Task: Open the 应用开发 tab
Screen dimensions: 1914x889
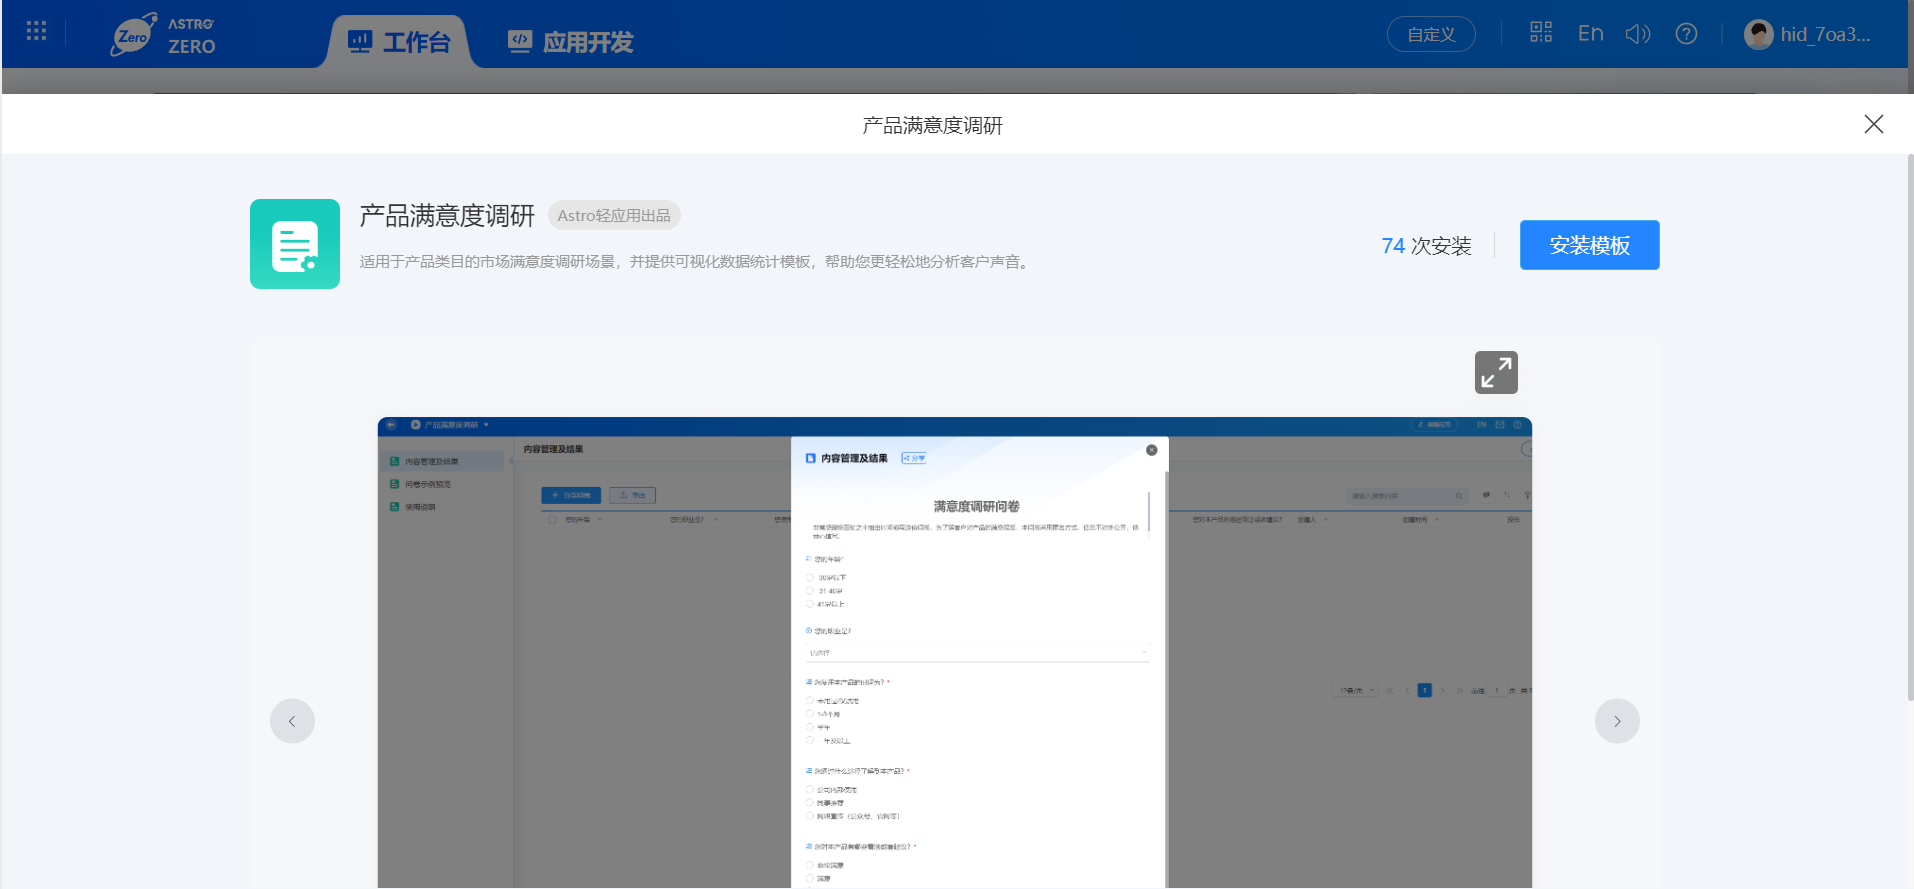Action: point(571,42)
